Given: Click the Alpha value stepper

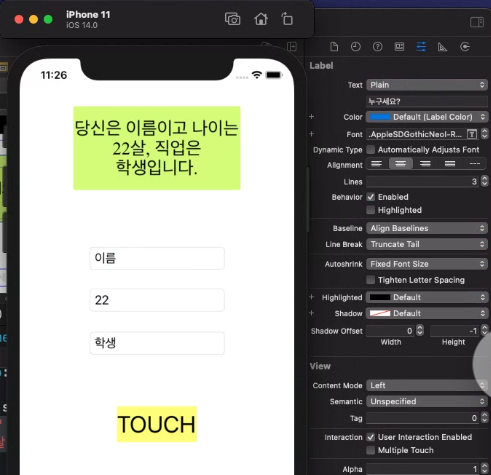Looking at the screenshot, I should coord(484,469).
